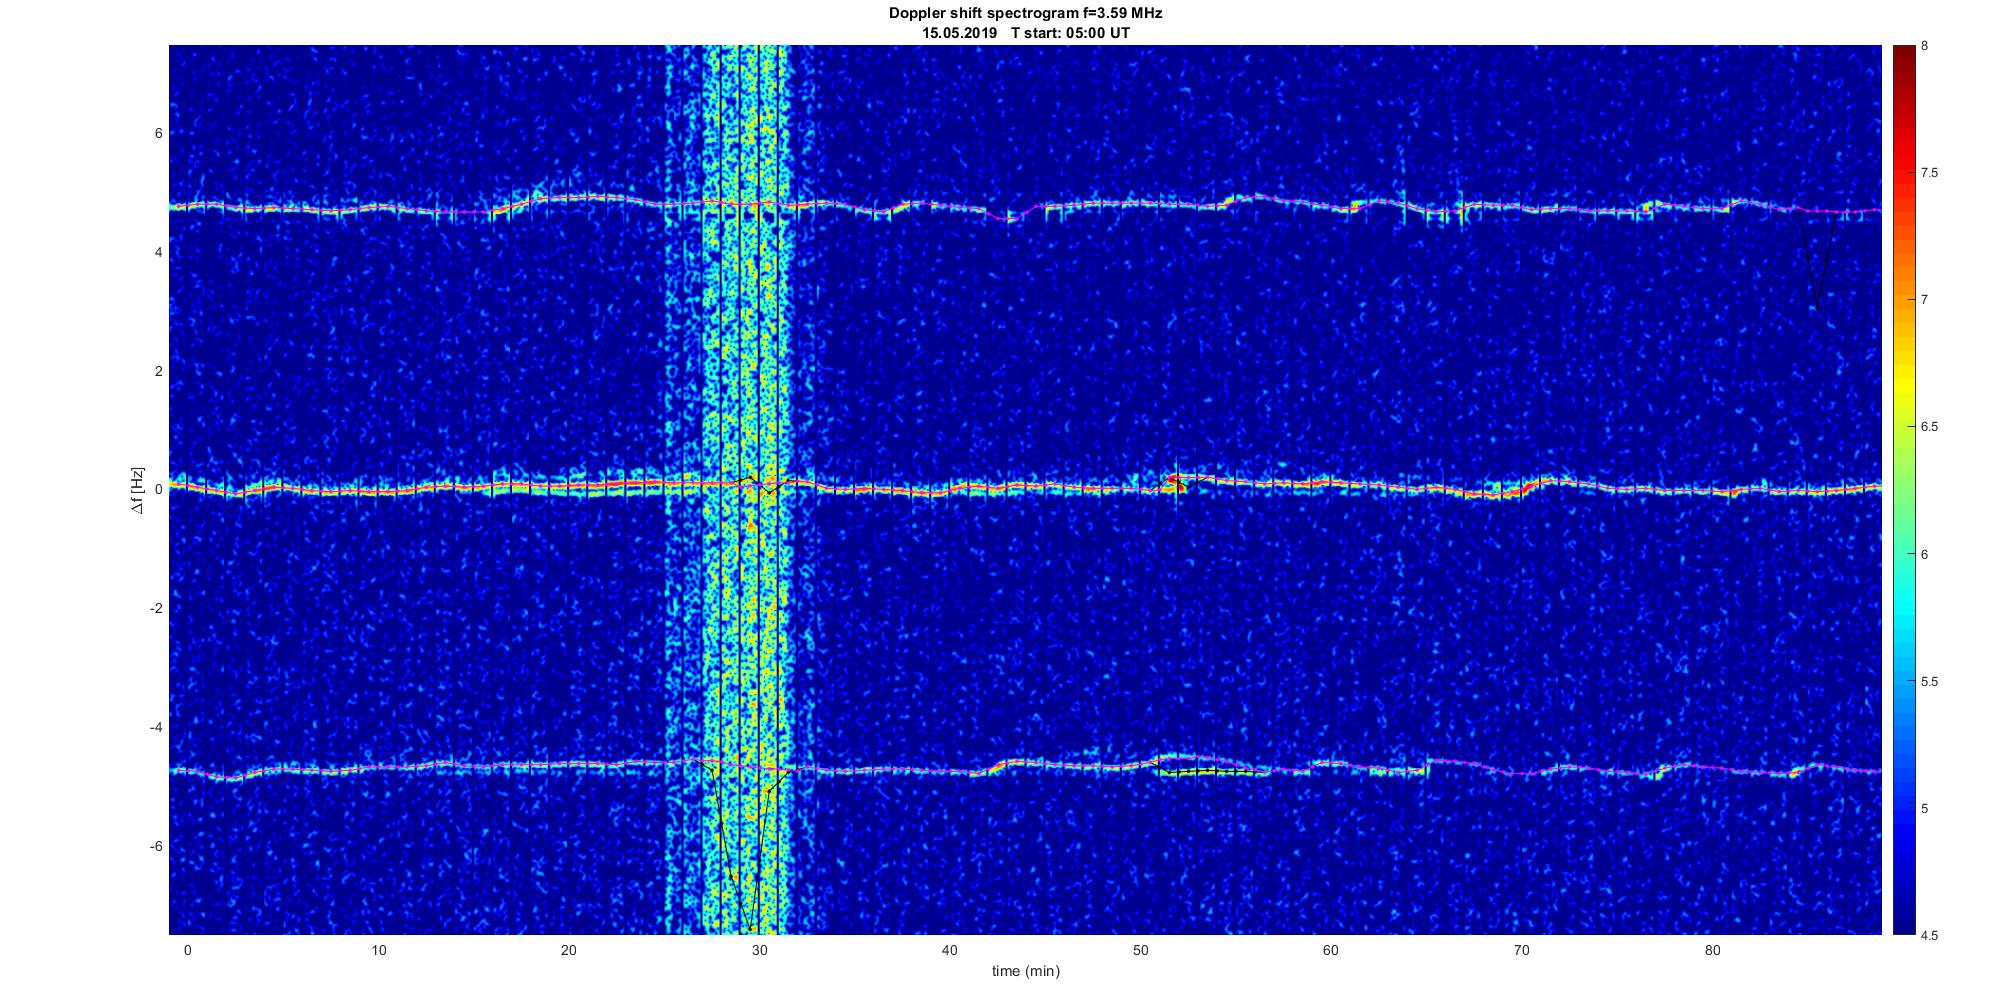2000x1003 pixels.
Task: Select x-axis tick label 80
Action: coord(1712,950)
